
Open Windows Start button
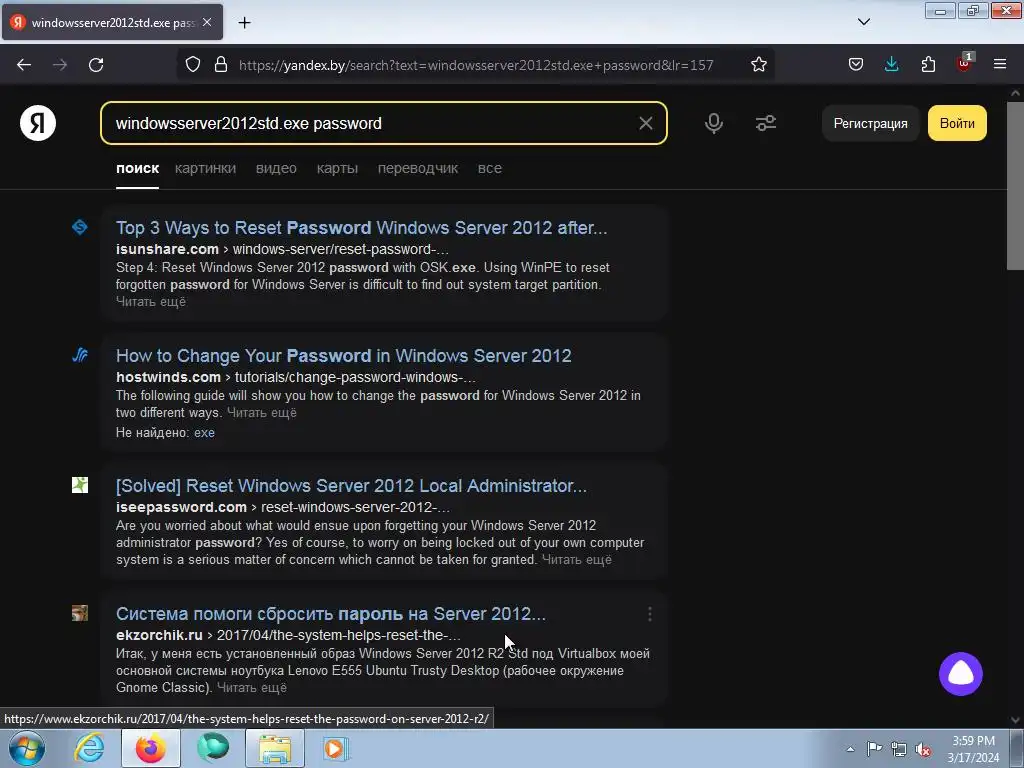(x=27, y=748)
